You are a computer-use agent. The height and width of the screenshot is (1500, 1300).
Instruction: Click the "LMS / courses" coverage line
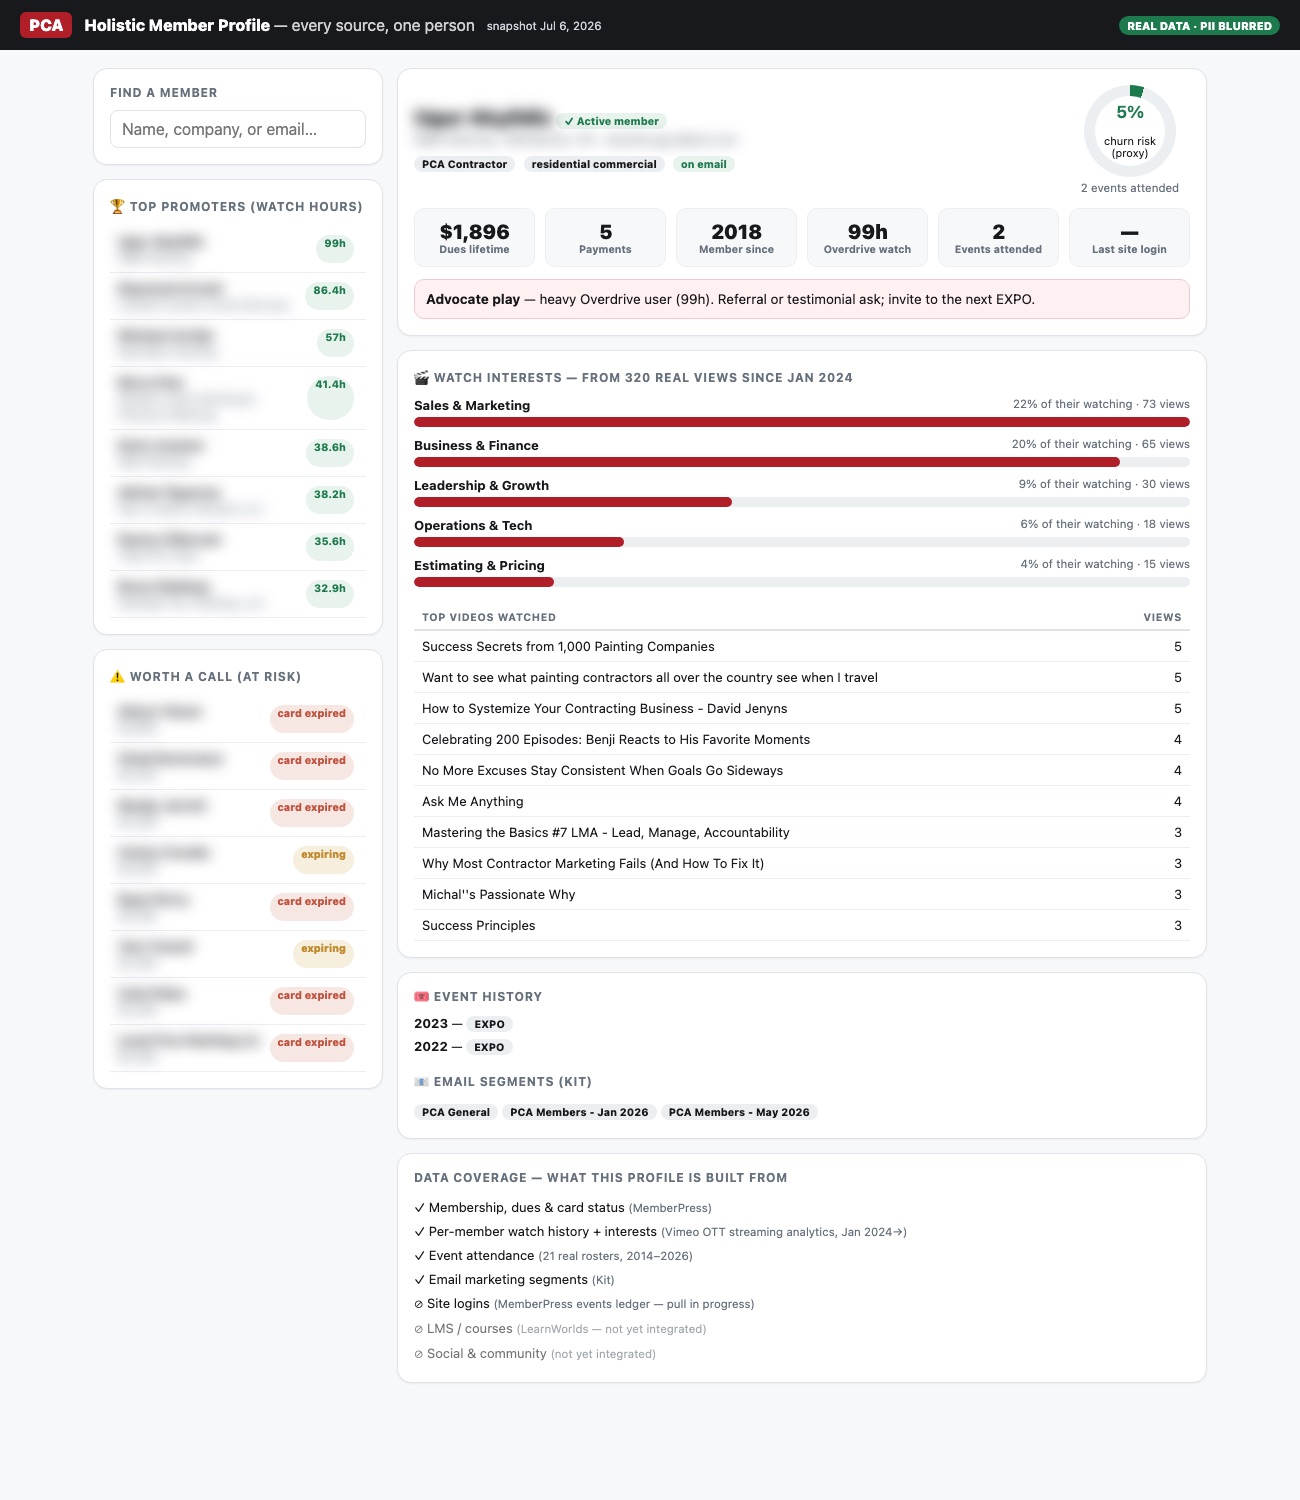point(560,1329)
